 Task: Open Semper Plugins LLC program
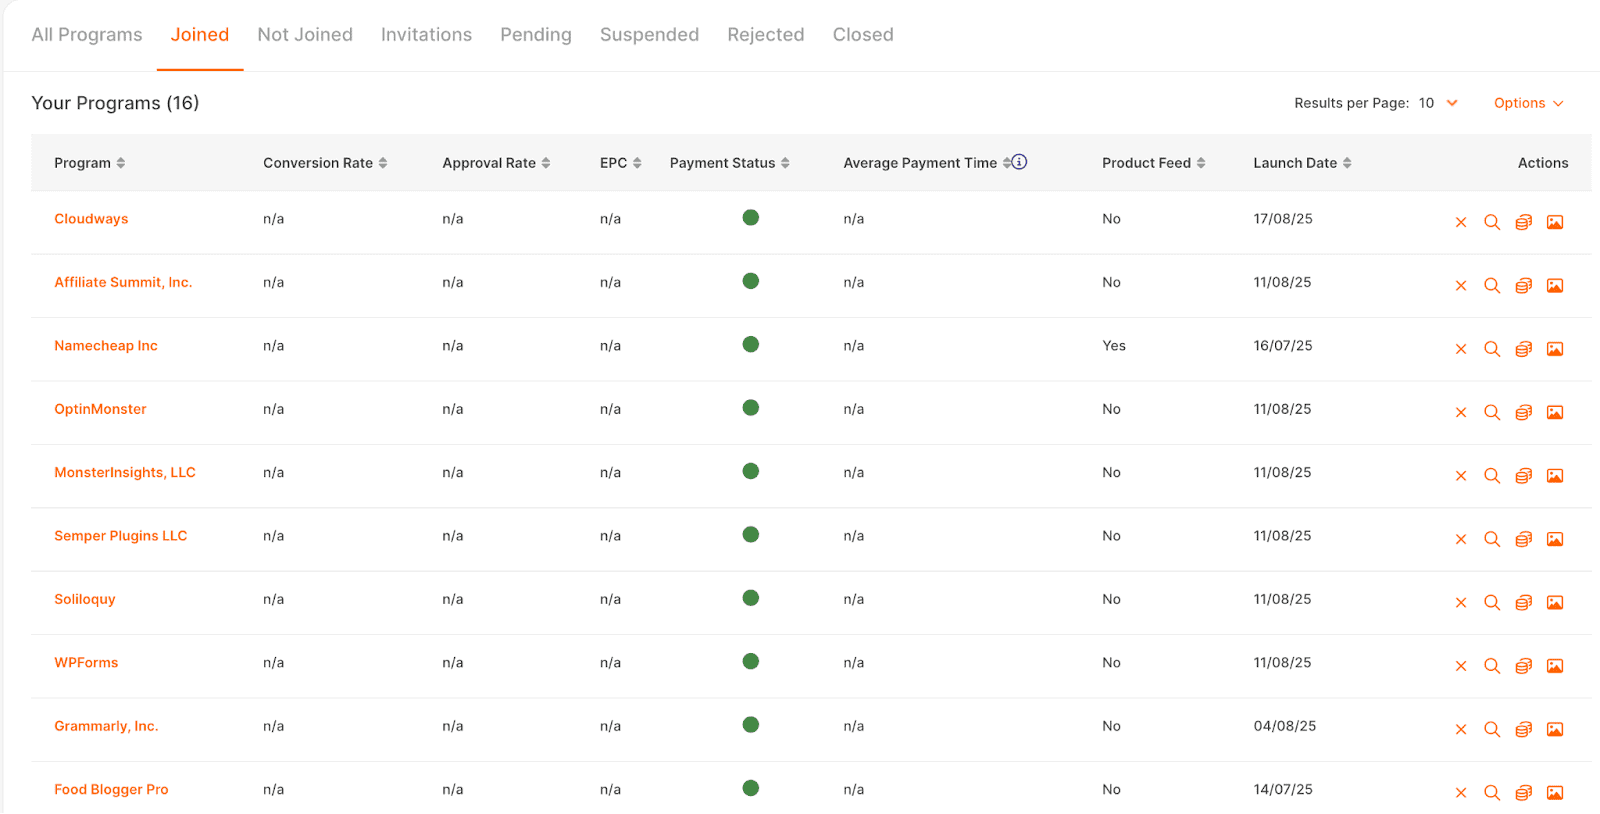121,536
